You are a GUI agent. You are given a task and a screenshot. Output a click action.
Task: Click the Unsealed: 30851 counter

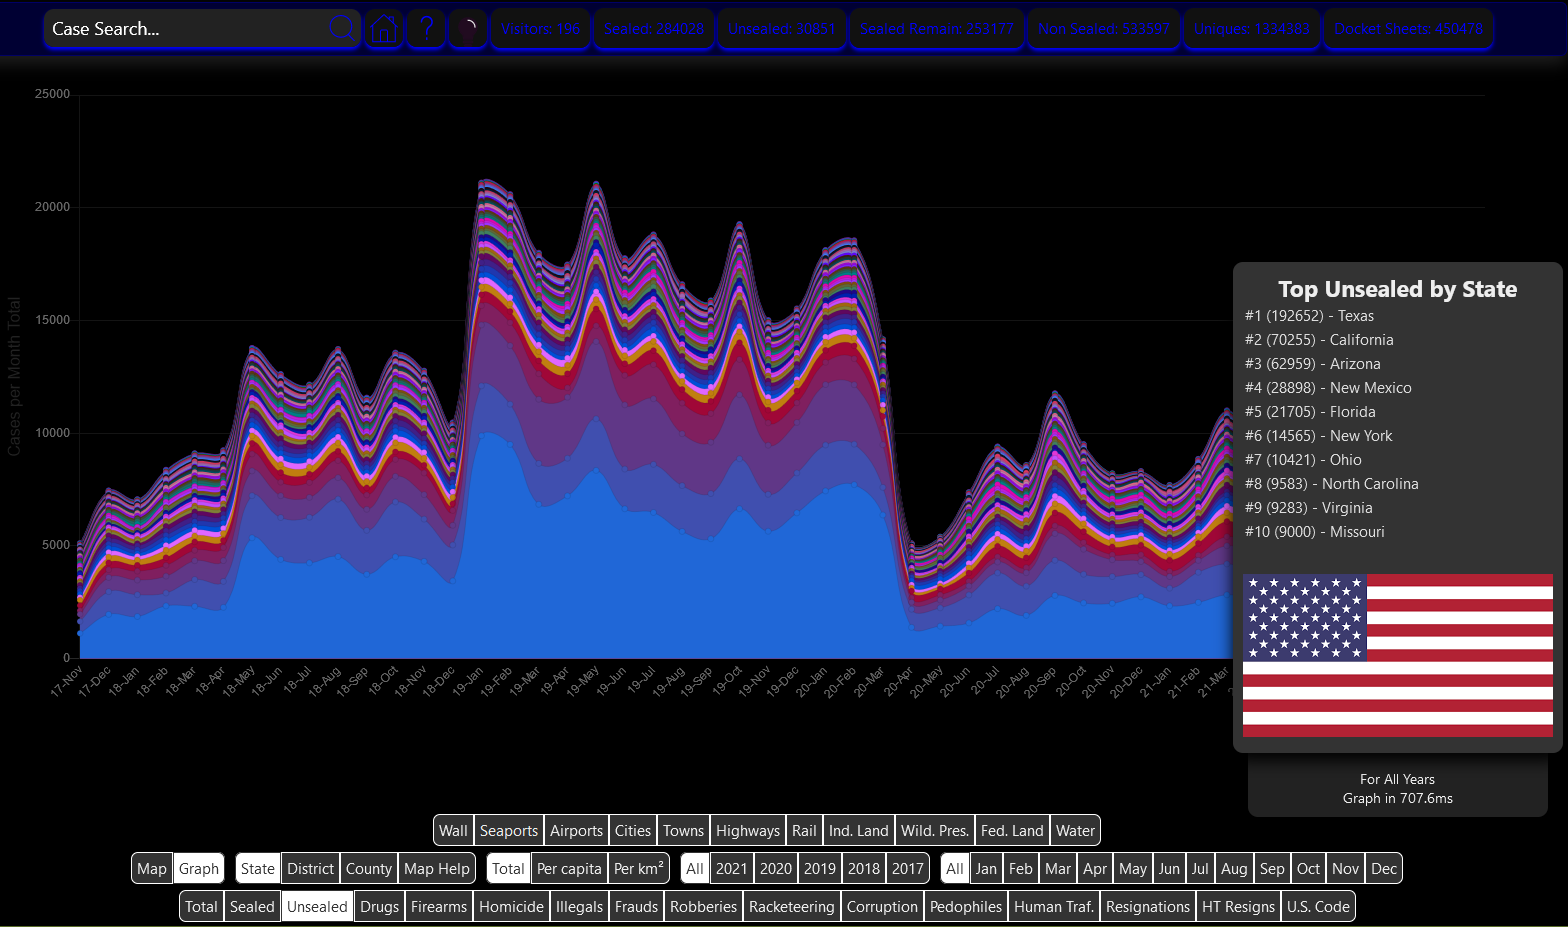click(782, 29)
